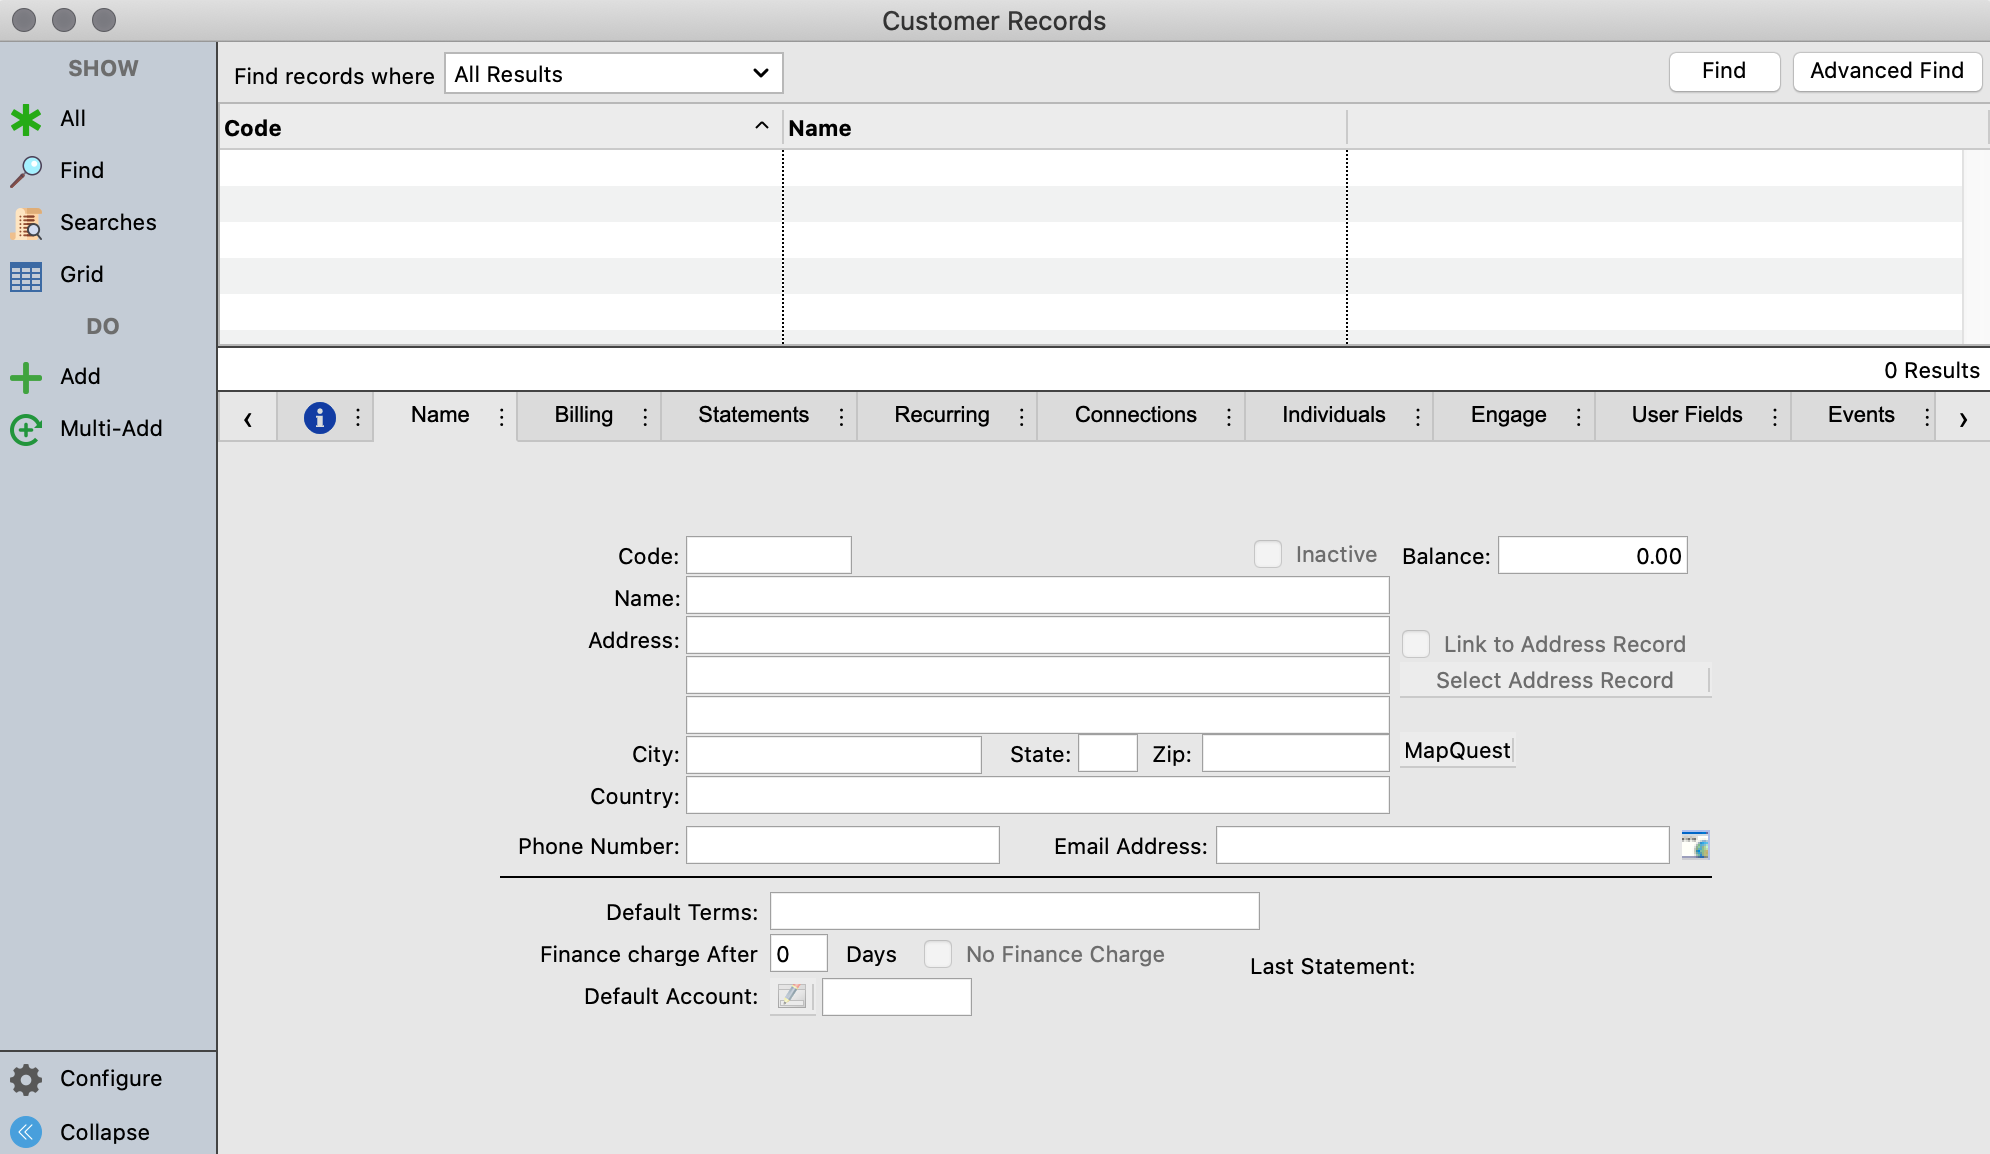
Task: Click the green plus Add icon
Action: (x=26, y=377)
